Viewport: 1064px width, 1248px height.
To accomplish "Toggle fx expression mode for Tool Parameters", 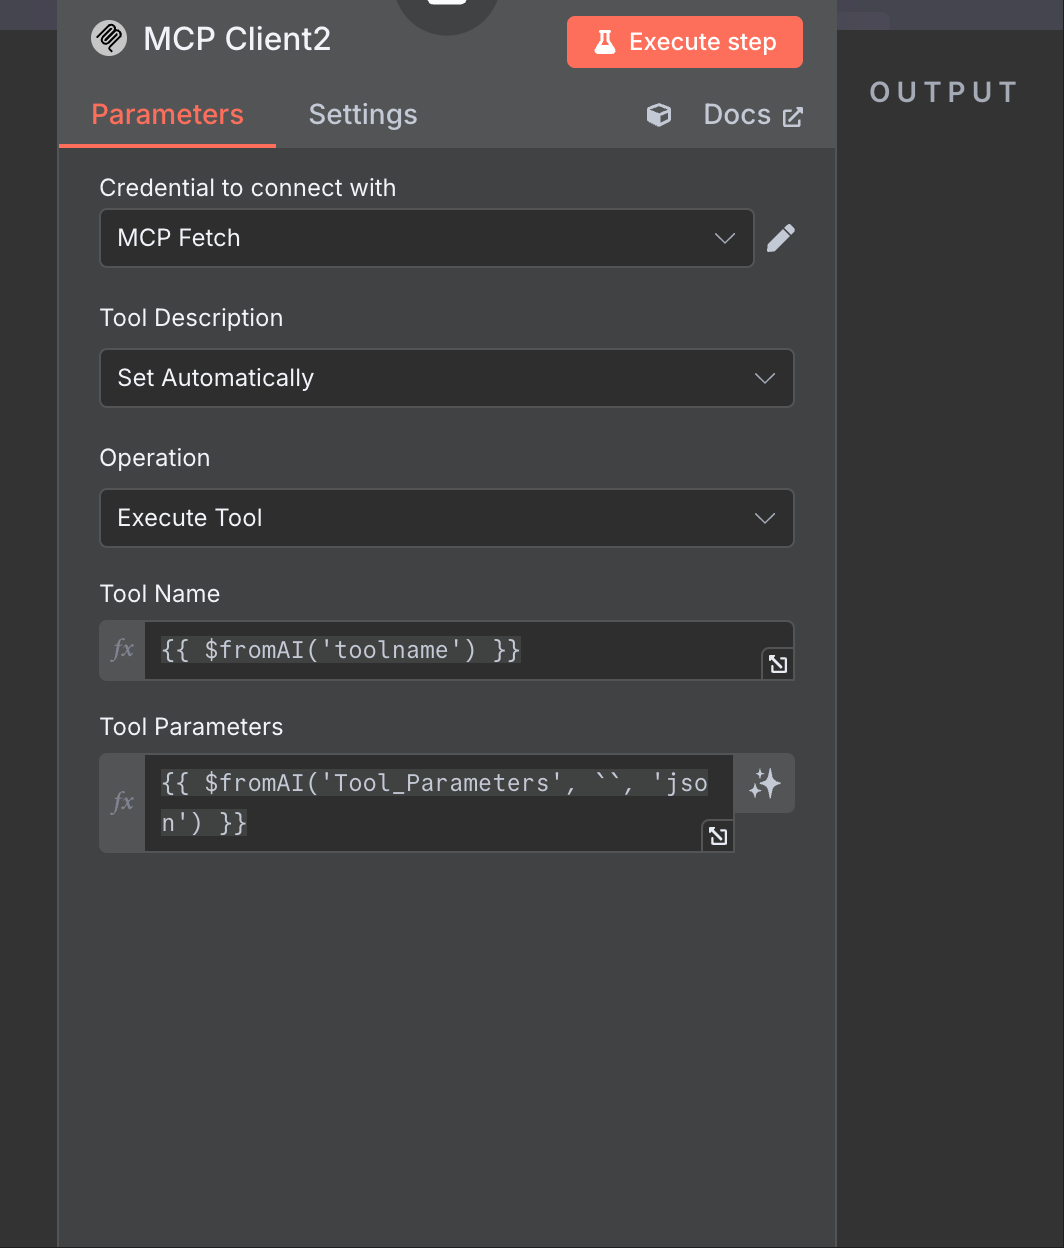I will [123, 803].
